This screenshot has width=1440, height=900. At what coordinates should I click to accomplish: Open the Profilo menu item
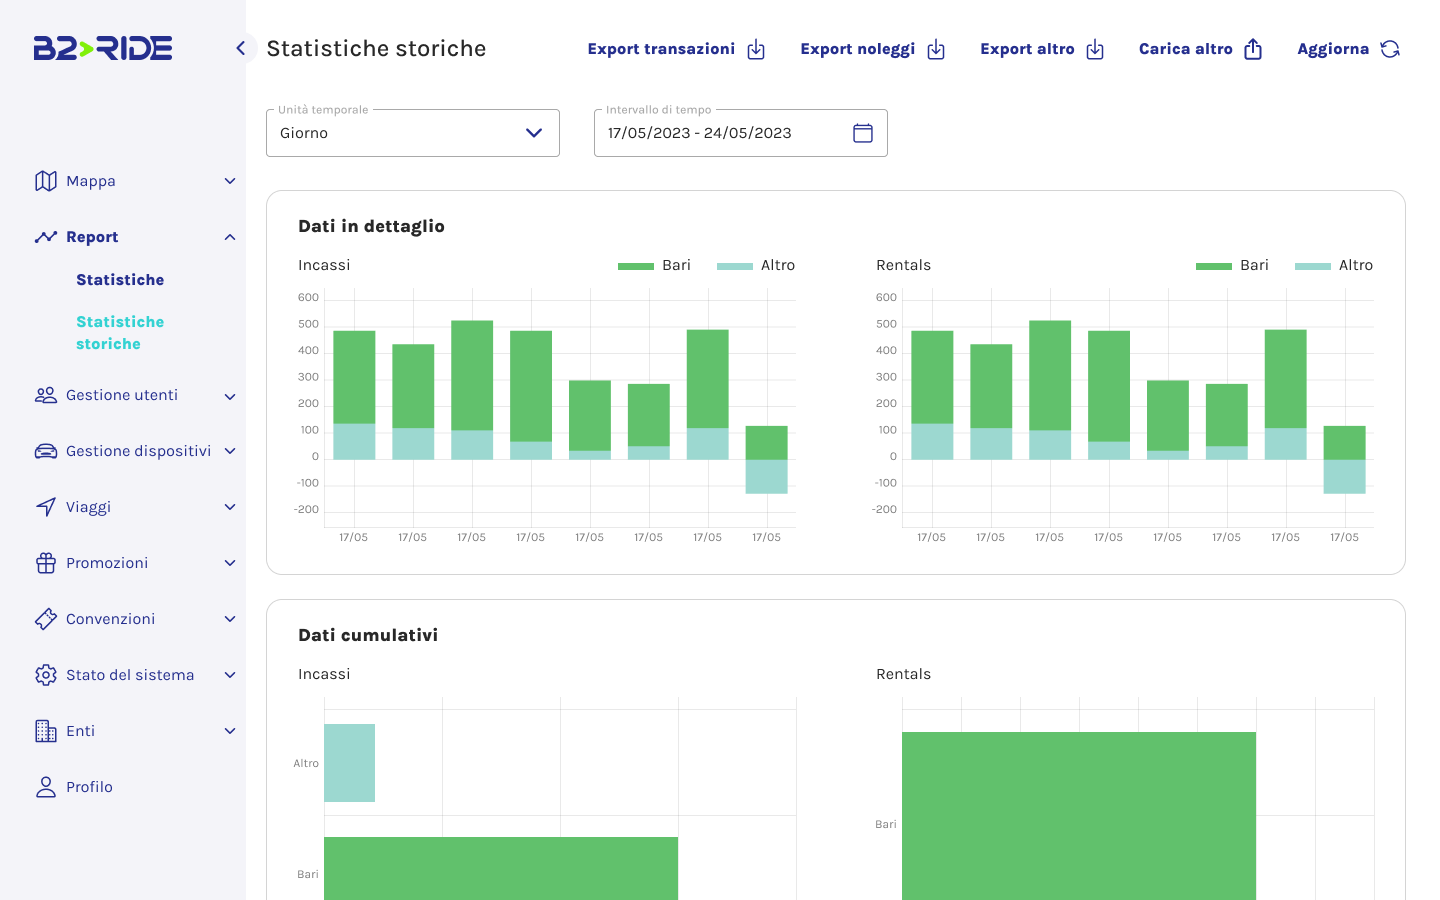89,787
